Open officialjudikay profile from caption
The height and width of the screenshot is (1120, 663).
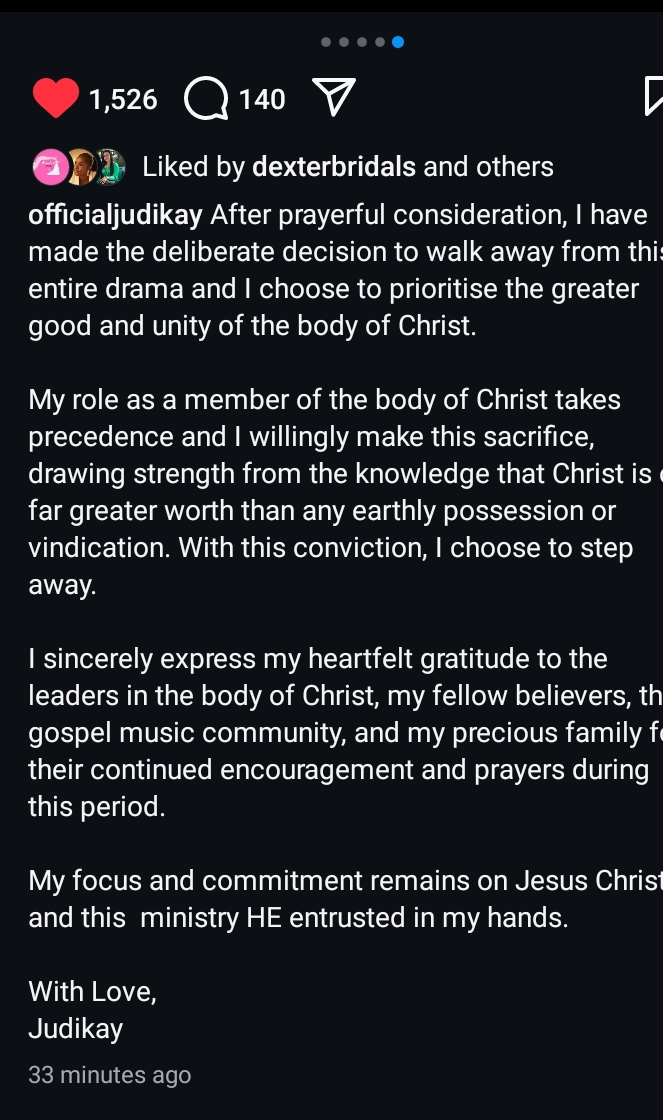tap(115, 215)
